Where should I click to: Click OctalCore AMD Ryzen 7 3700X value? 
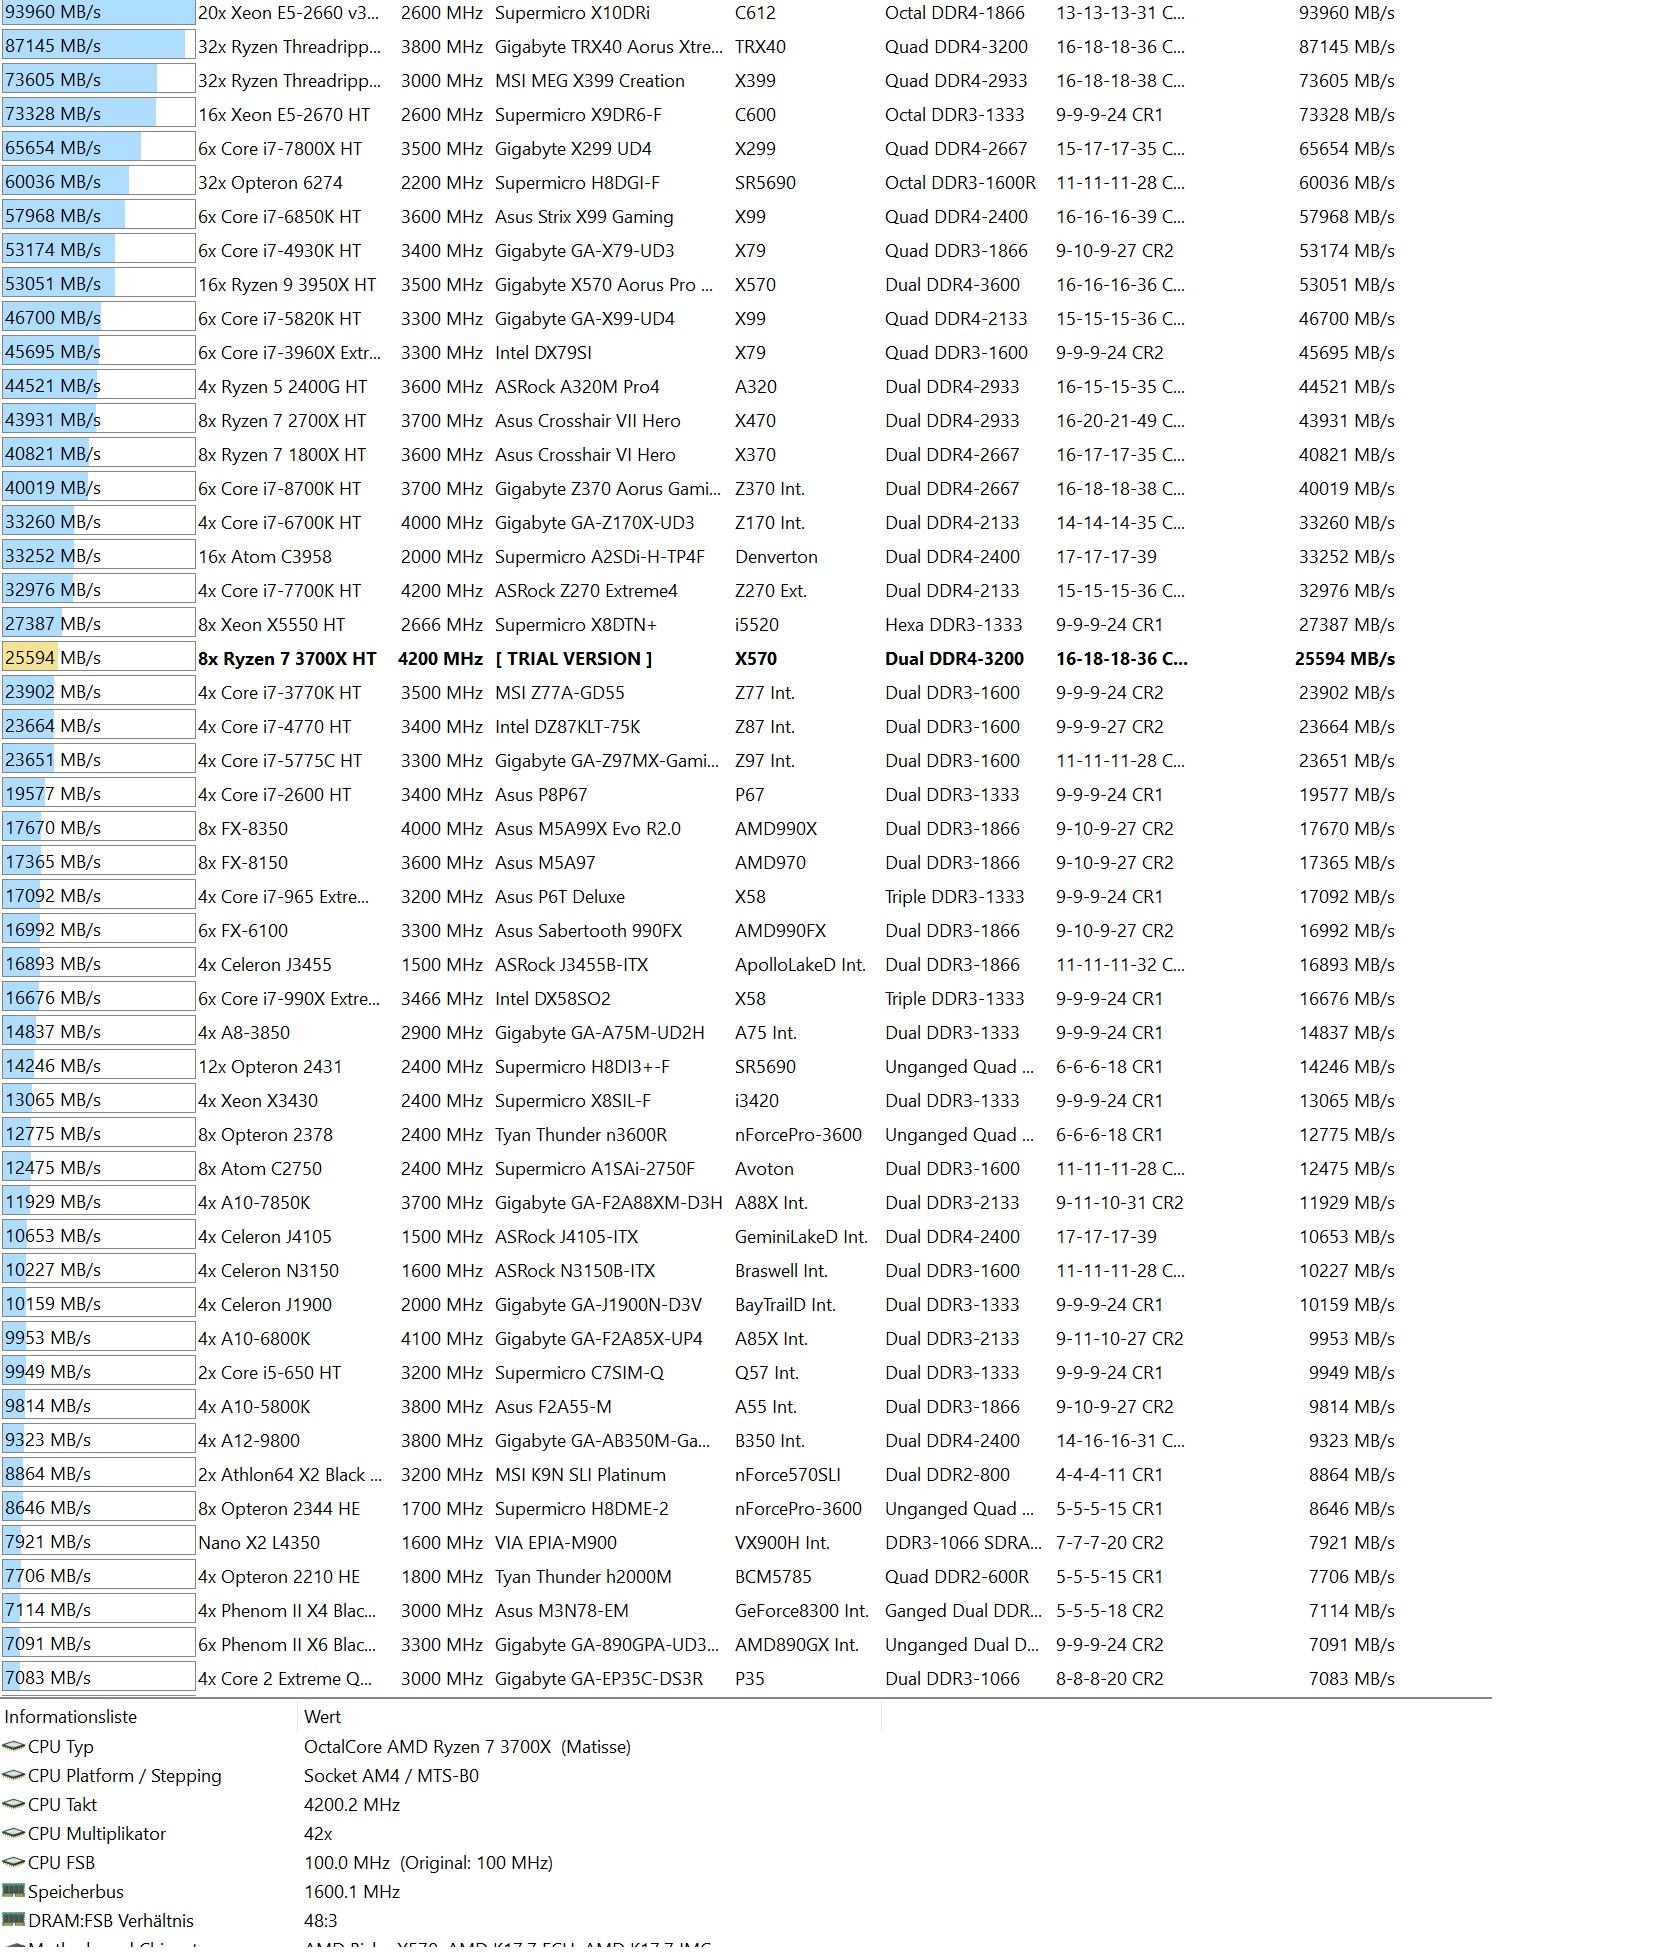click(467, 1746)
